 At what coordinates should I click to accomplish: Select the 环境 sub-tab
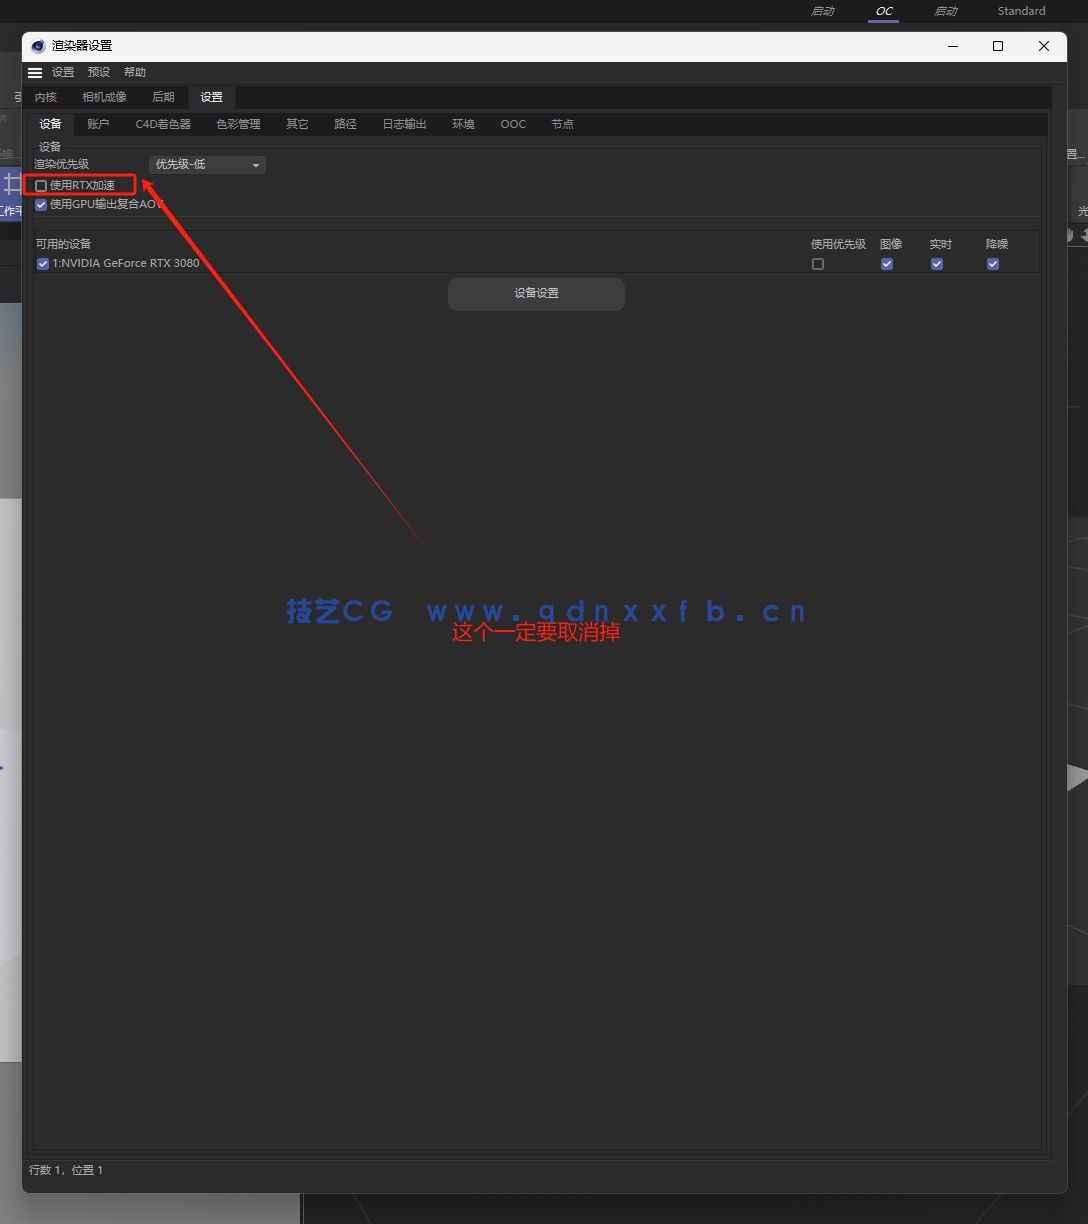pos(463,123)
